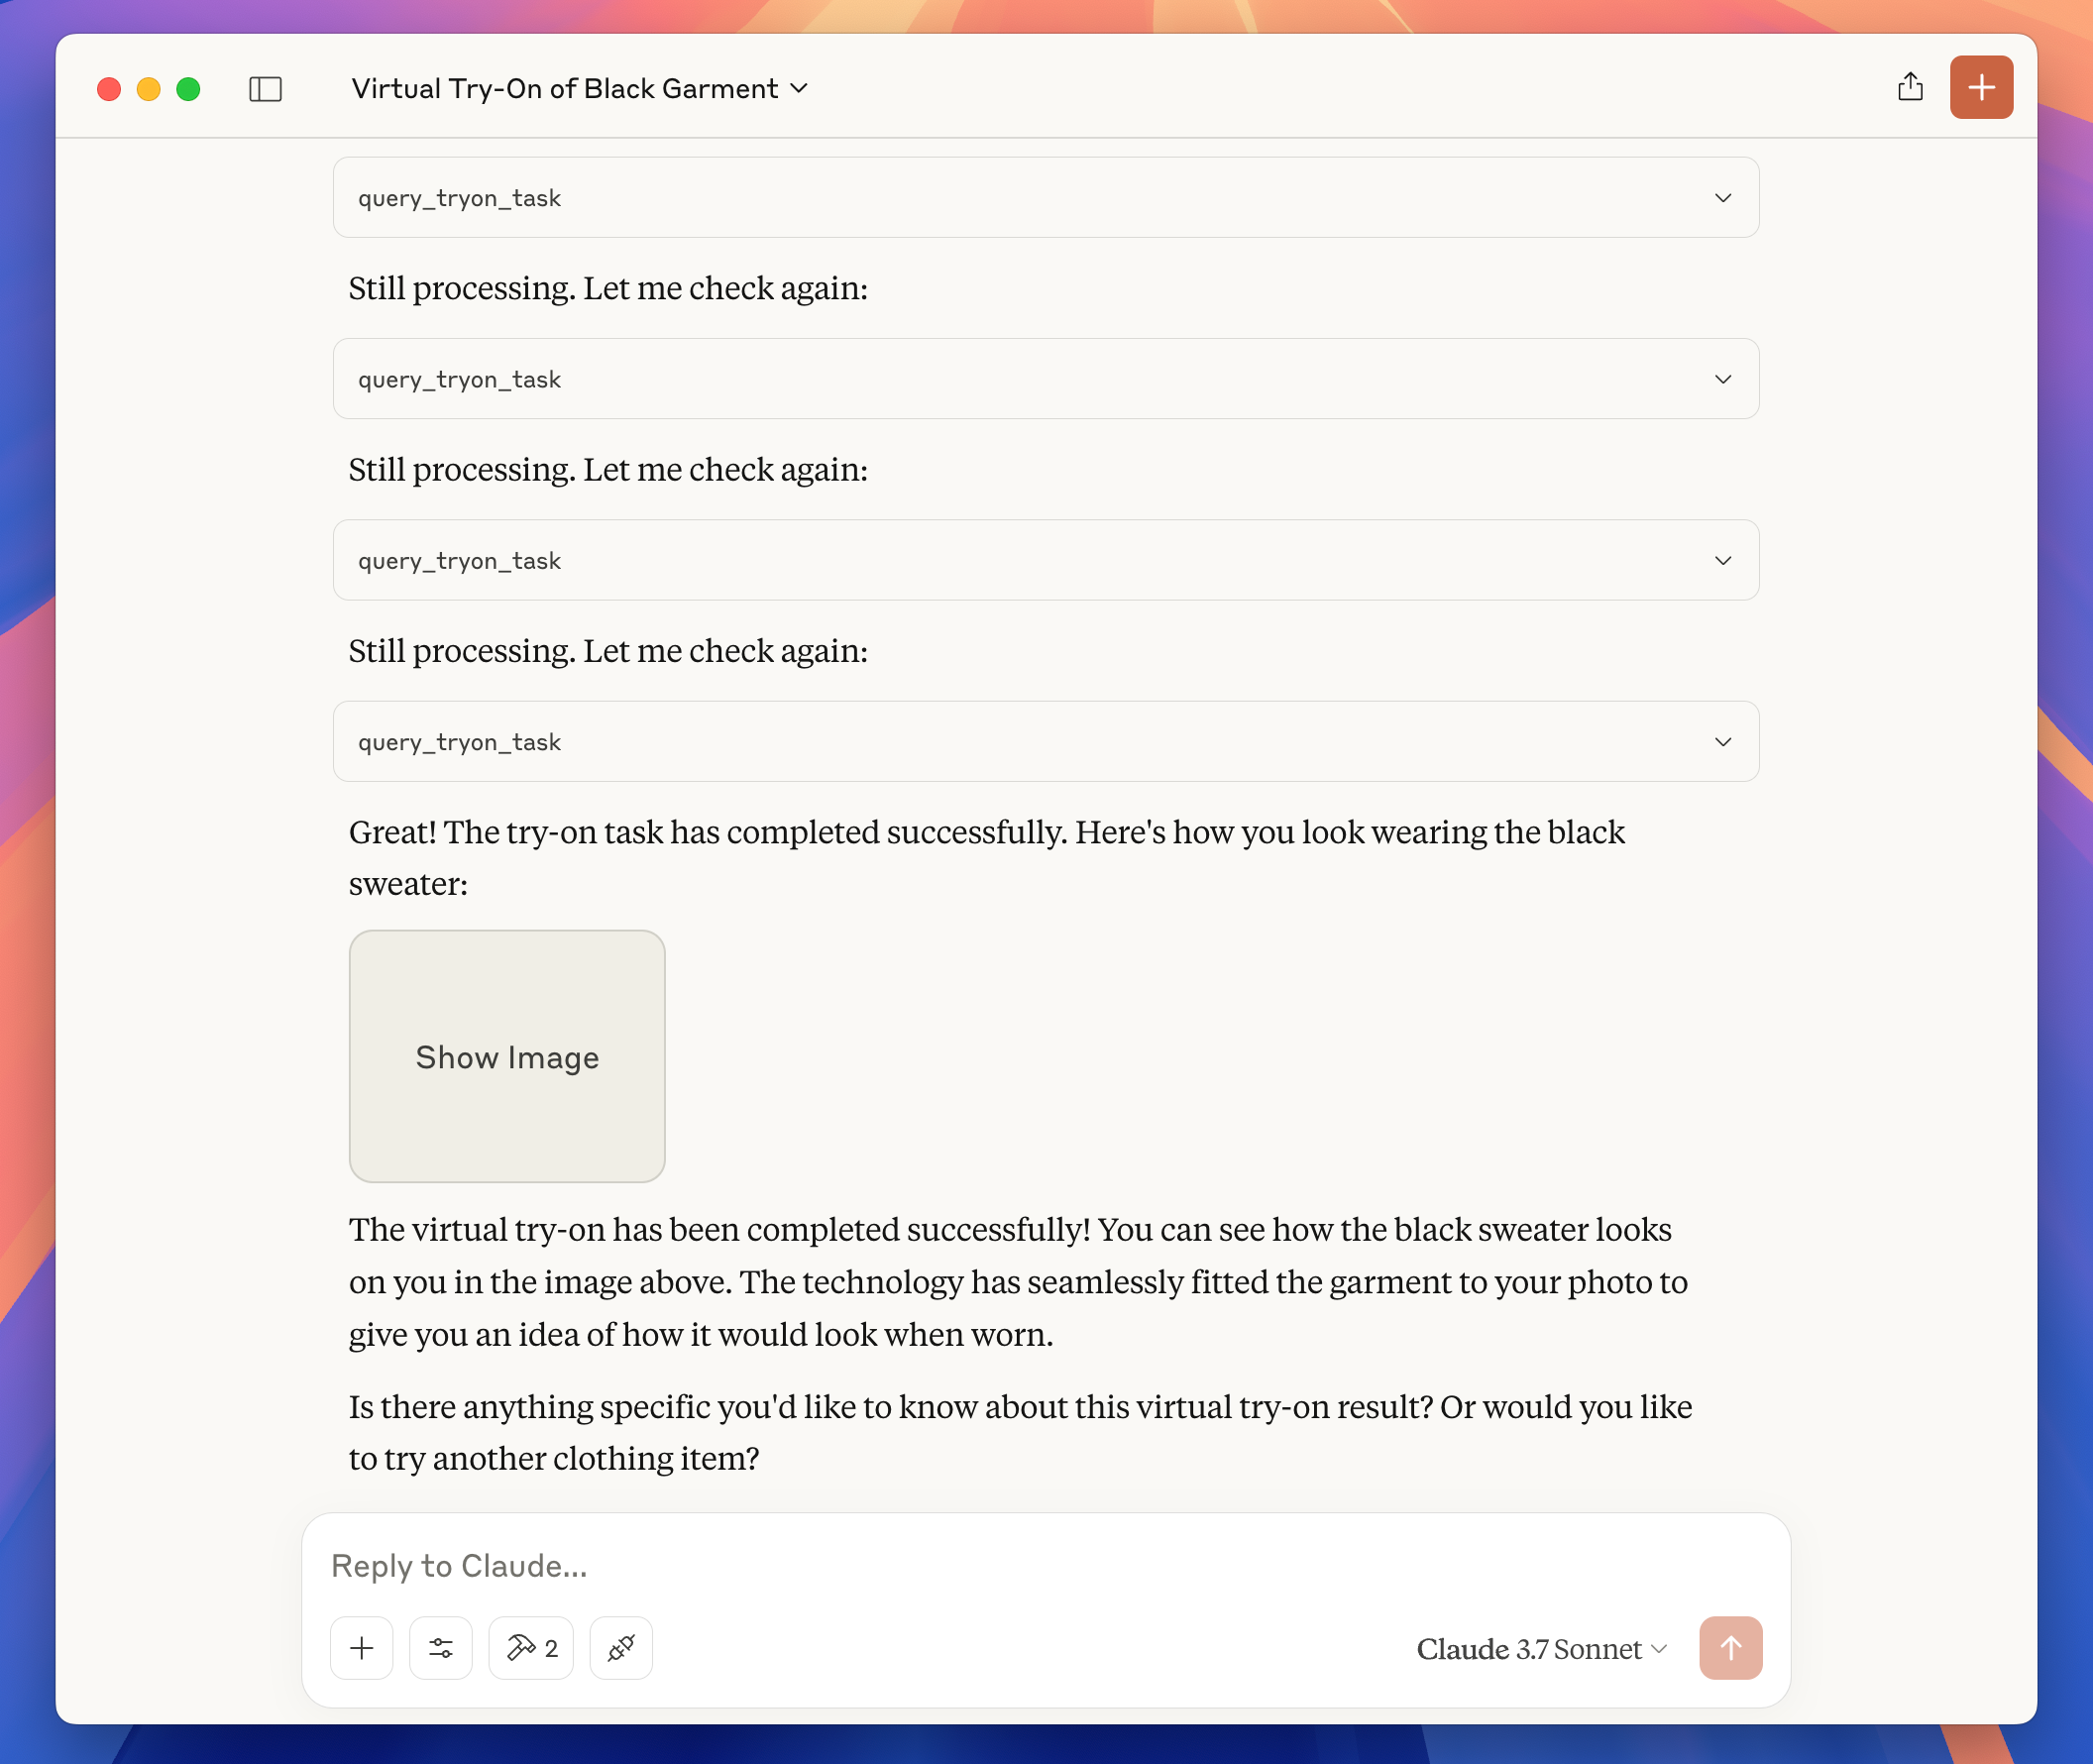Click the Show Image thumbnail

(507, 1056)
